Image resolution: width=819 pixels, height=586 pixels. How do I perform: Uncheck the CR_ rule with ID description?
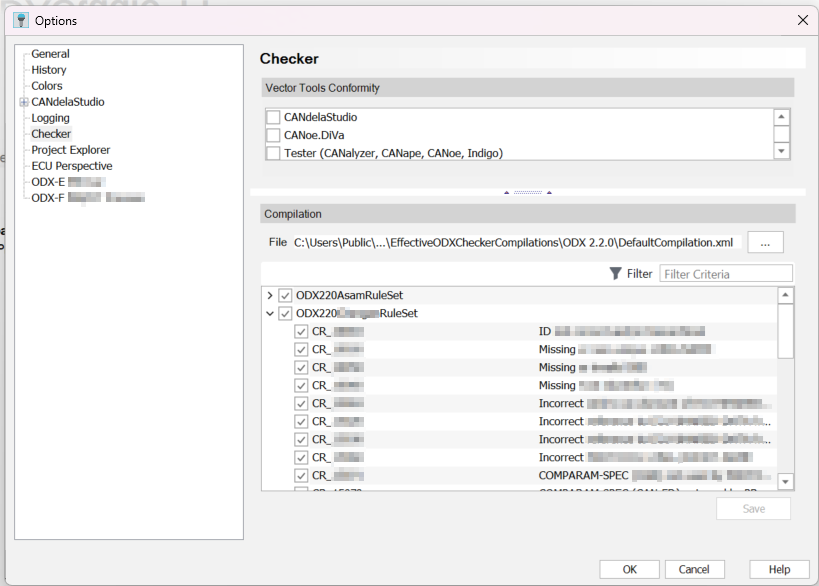coord(301,332)
